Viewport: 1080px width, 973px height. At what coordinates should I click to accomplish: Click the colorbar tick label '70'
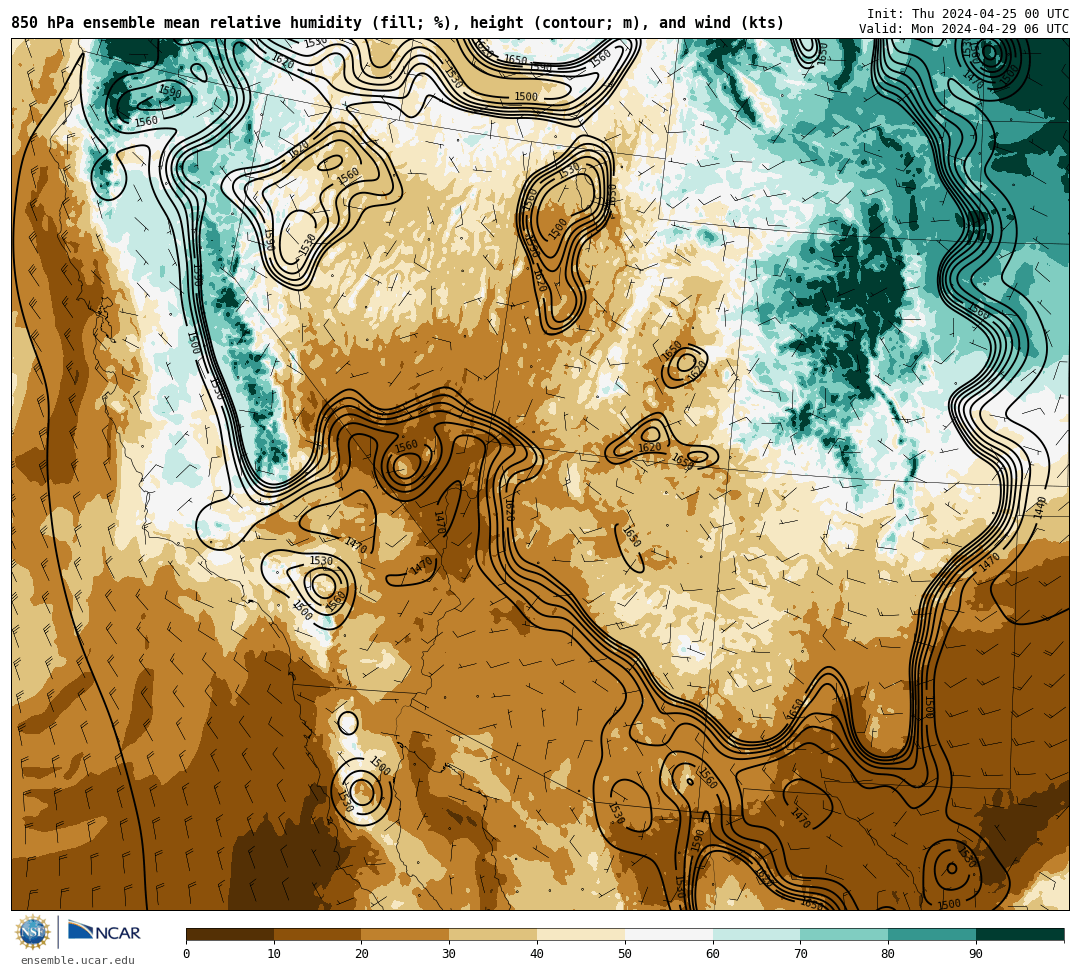pos(800,954)
